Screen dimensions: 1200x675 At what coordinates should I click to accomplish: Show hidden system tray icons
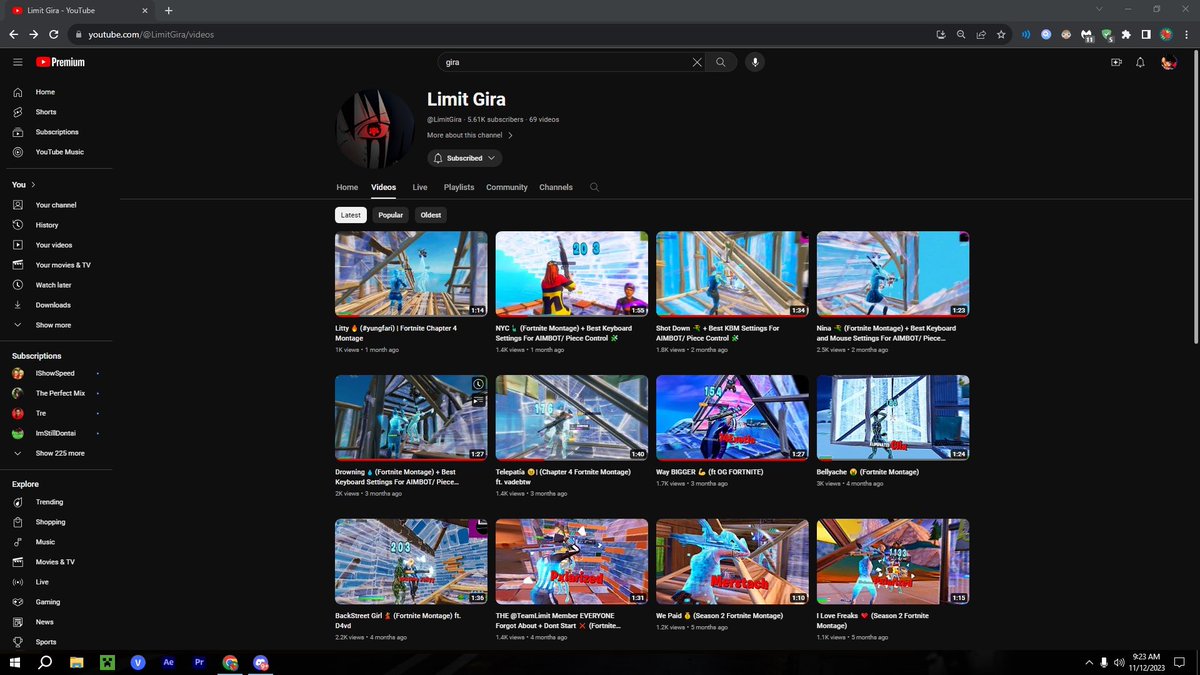1089,662
